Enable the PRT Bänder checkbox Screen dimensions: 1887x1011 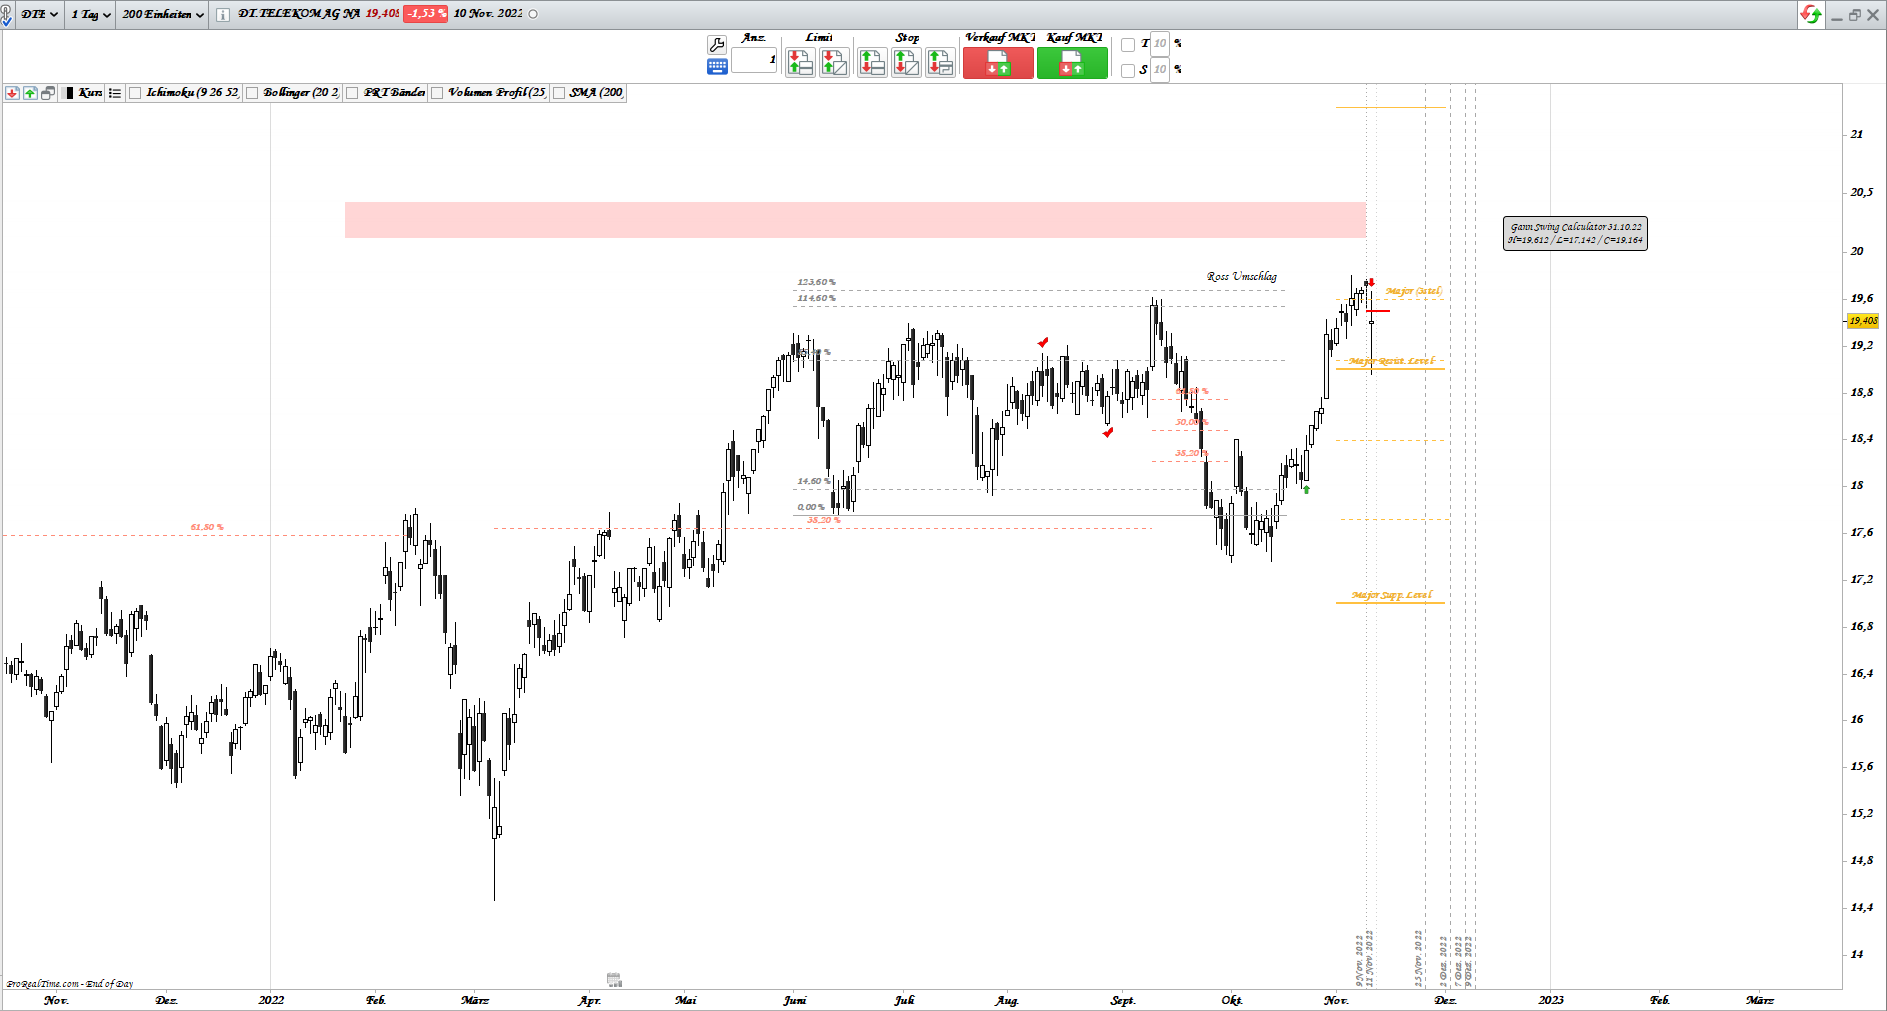352,93
